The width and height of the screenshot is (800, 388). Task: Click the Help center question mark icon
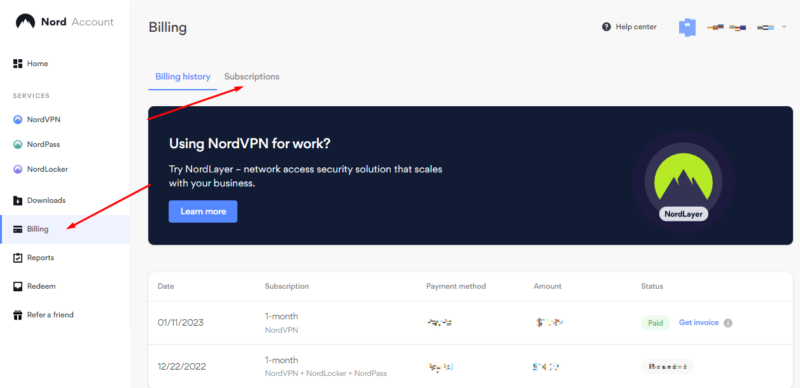point(606,27)
